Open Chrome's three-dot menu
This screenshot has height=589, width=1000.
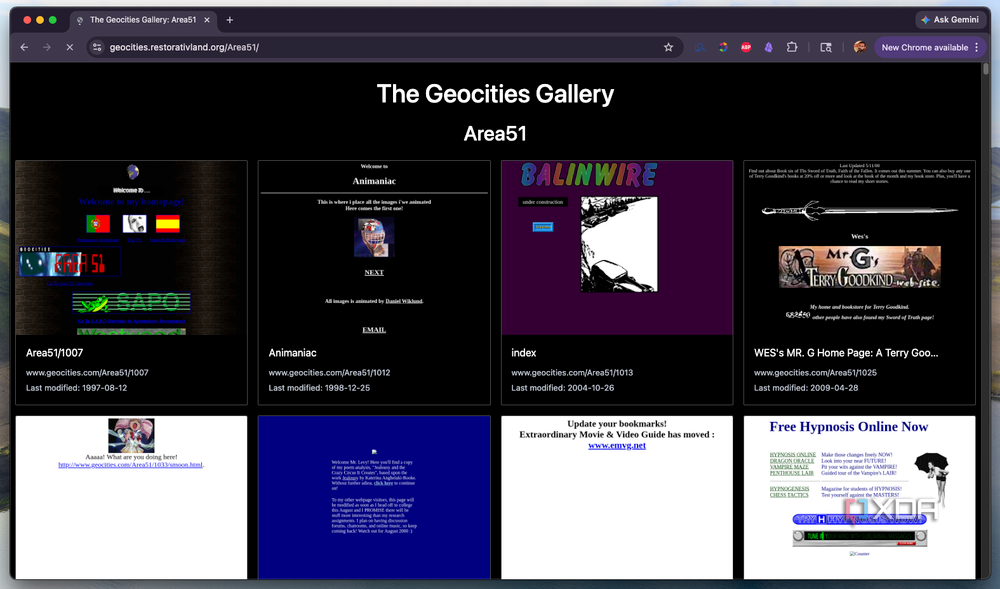point(976,47)
